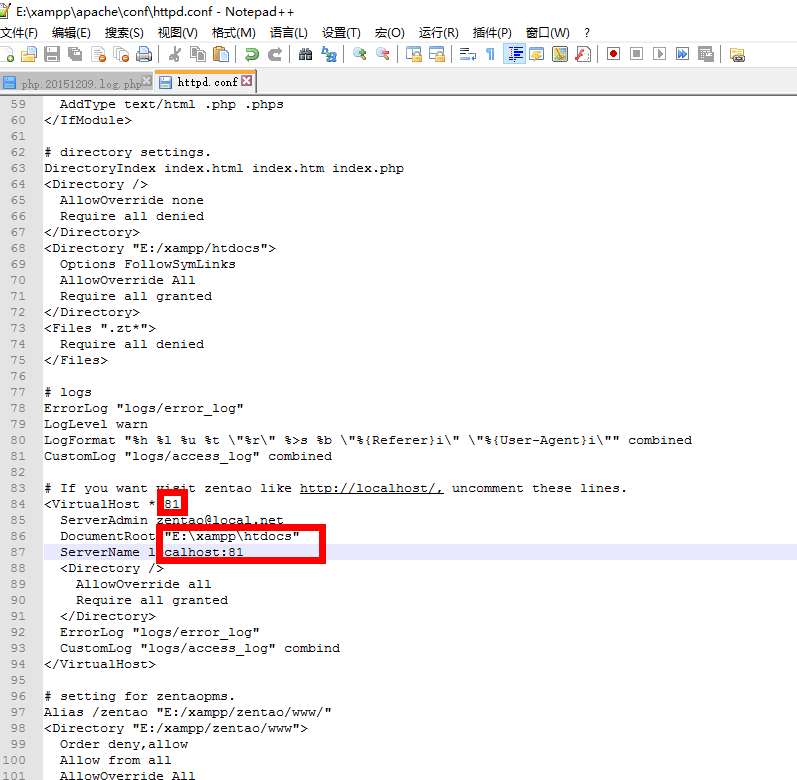Click 'Order deny,allow' line
Image resolution: width=797 pixels, height=780 pixels.
click(x=124, y=744)
